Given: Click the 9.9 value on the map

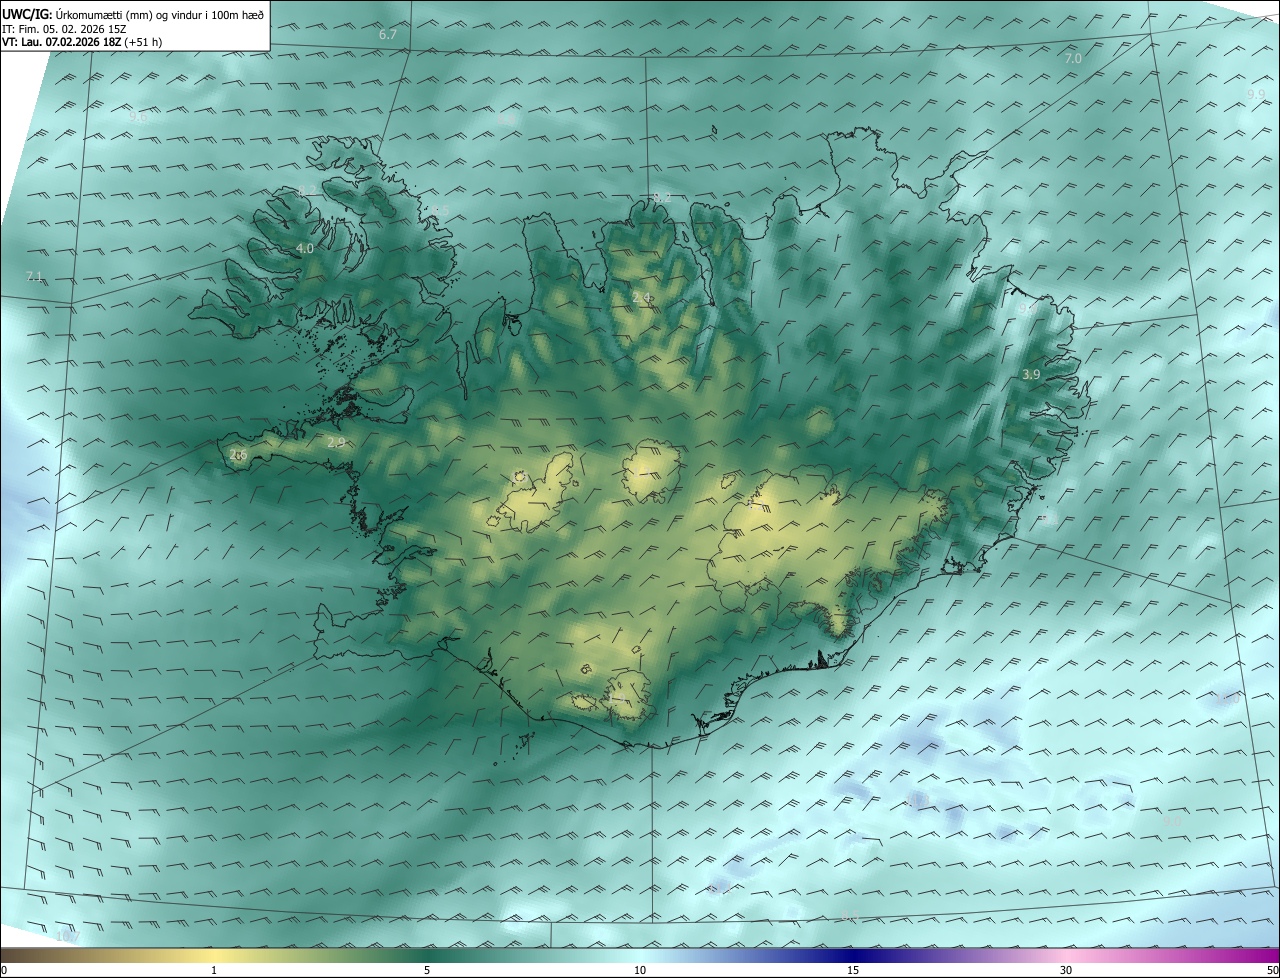Looking at the screenshot, I should (1256, 94).
